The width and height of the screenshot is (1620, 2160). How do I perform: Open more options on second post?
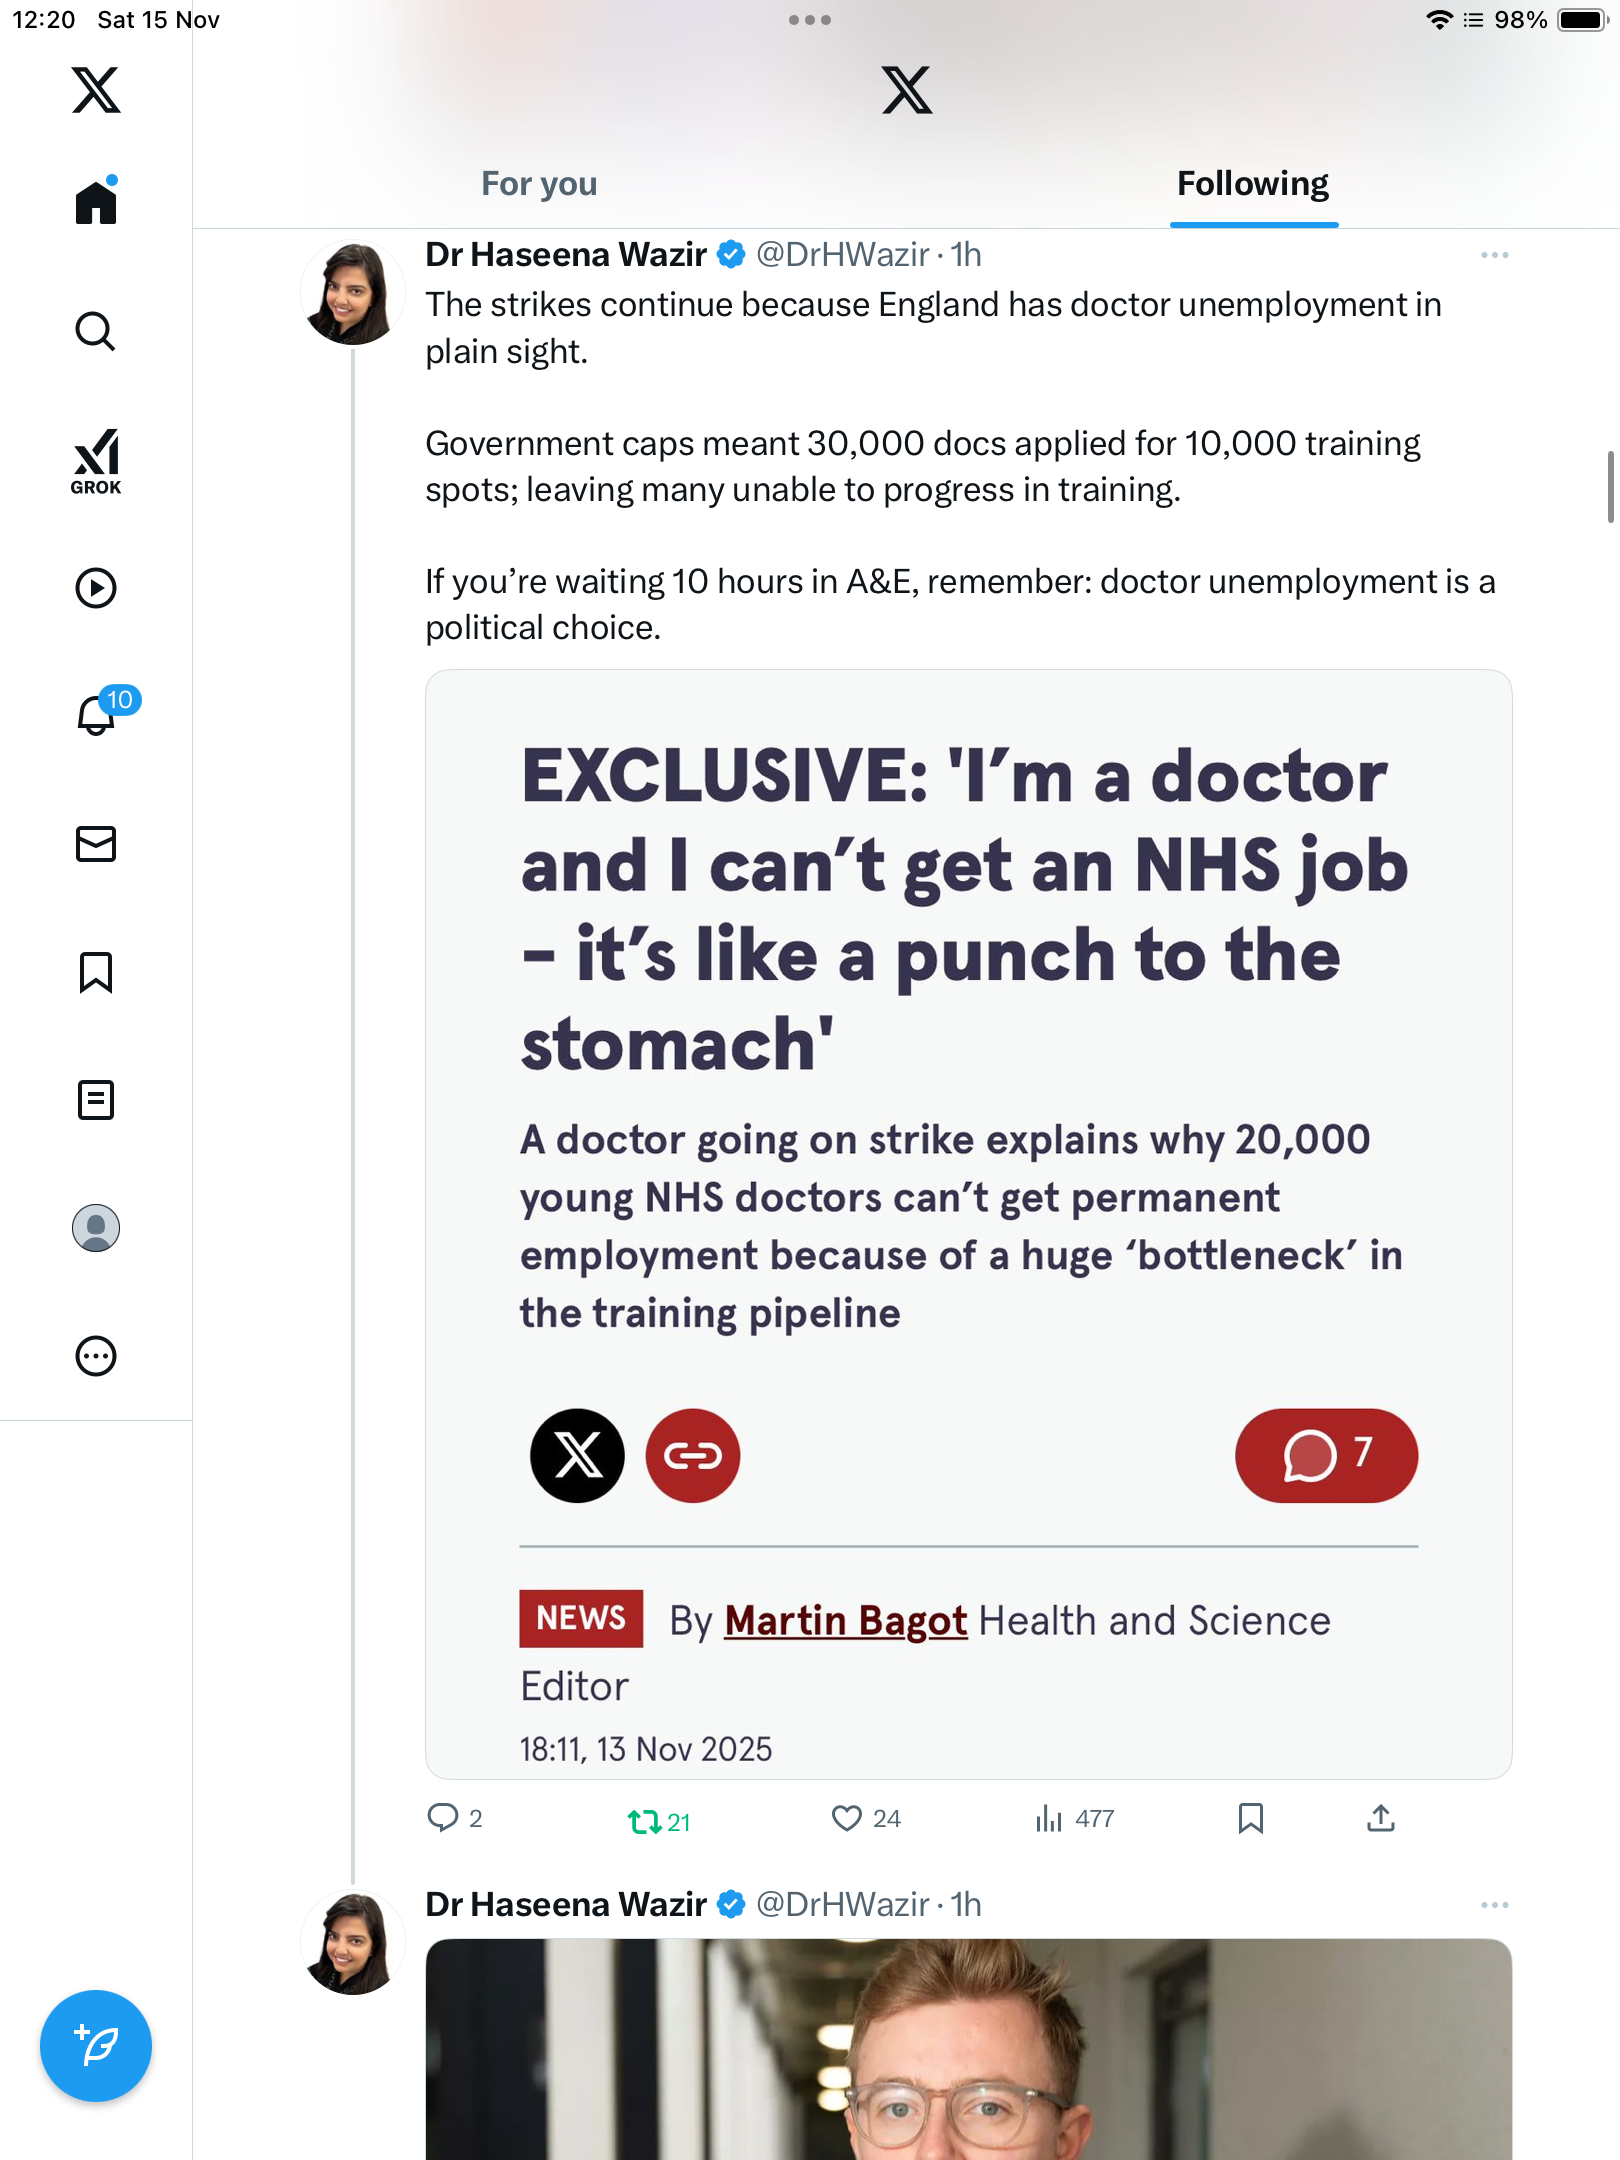tap(1495, 1905)
